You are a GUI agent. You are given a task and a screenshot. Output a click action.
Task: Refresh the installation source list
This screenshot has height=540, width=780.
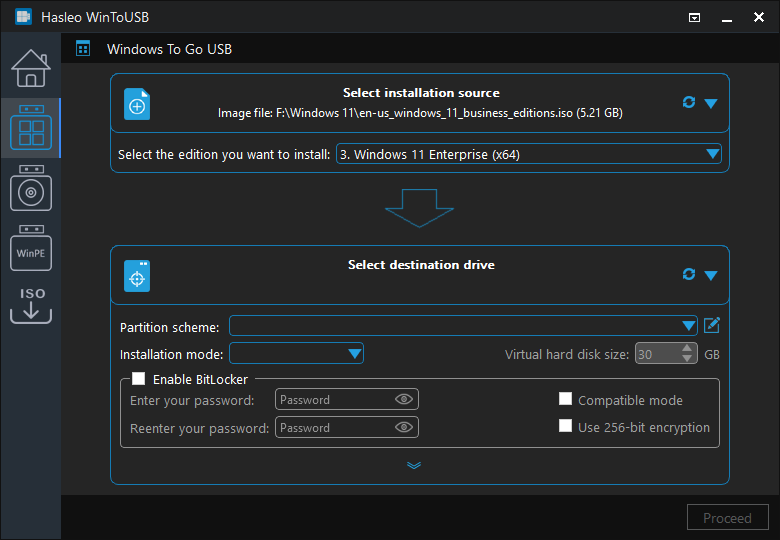coord(688,102)
